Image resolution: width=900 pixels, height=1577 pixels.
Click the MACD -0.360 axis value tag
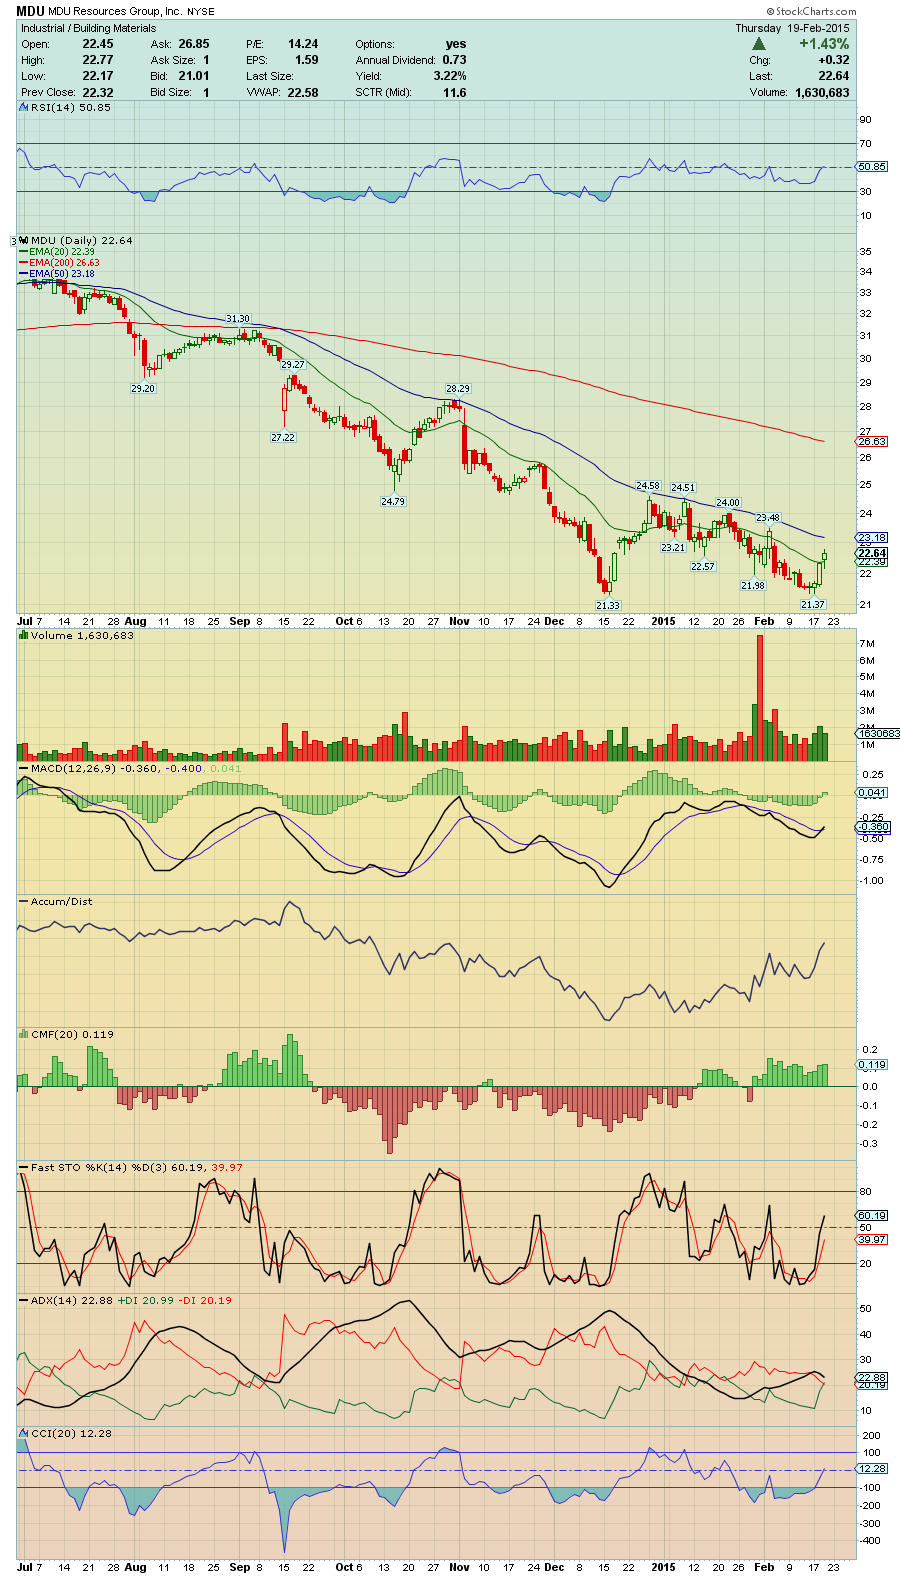[x=874, y=827]
